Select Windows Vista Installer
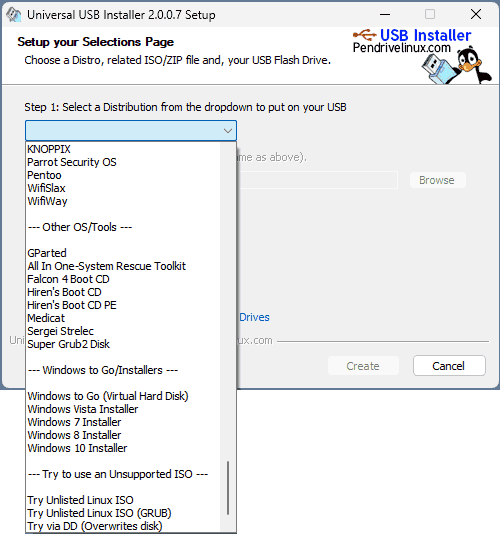 coord(83,409)
